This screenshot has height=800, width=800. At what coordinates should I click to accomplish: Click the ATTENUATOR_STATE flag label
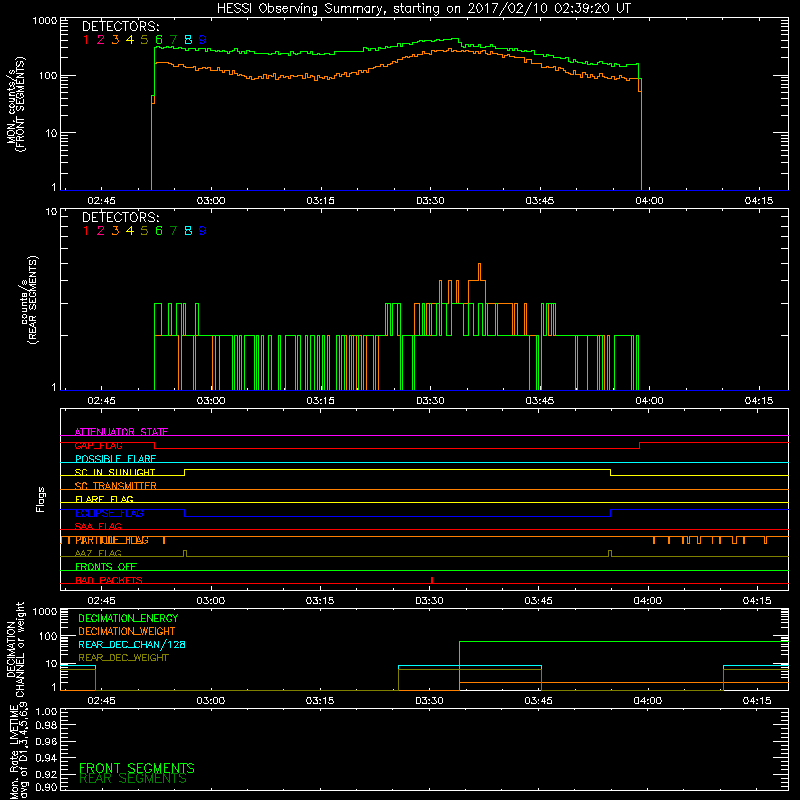pyautogui.click(x=121, y=432)
